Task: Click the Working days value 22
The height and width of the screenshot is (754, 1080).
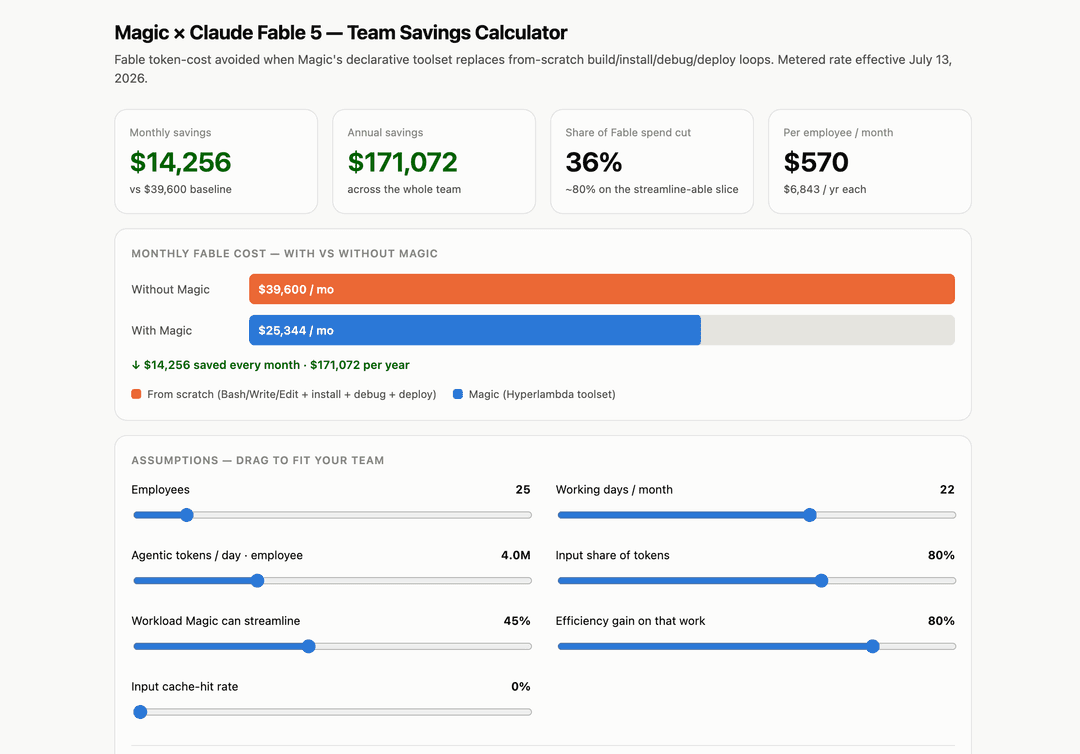Action: point(947,490)
